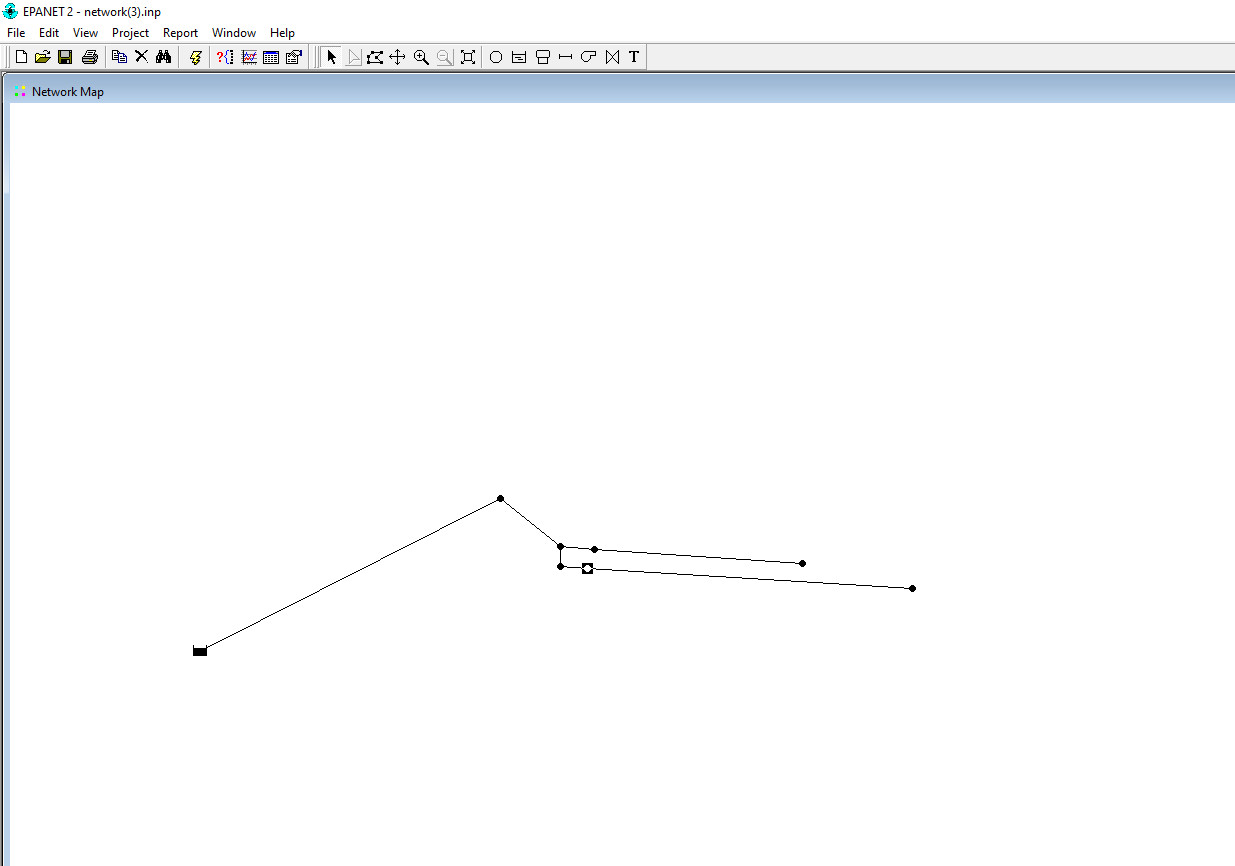The image size is (1235, 866).
Task: Save the project using the floppy disk icon
Action: (65, 57)
